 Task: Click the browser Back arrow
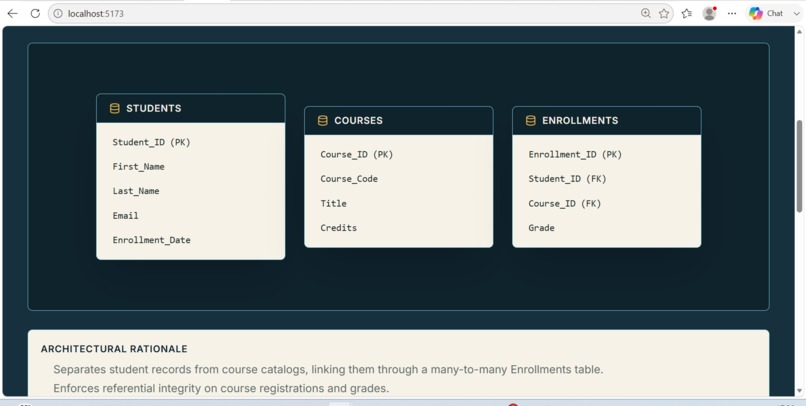click(x=12, y=14)
